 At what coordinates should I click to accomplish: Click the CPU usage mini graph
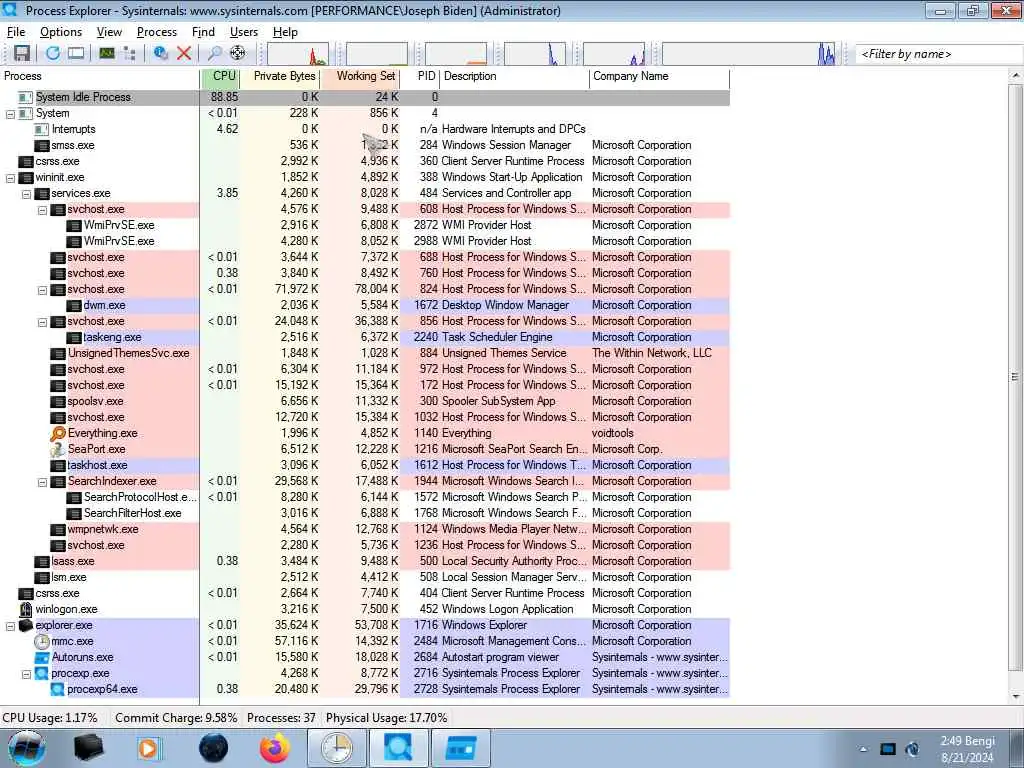click(x=298, y=54)
